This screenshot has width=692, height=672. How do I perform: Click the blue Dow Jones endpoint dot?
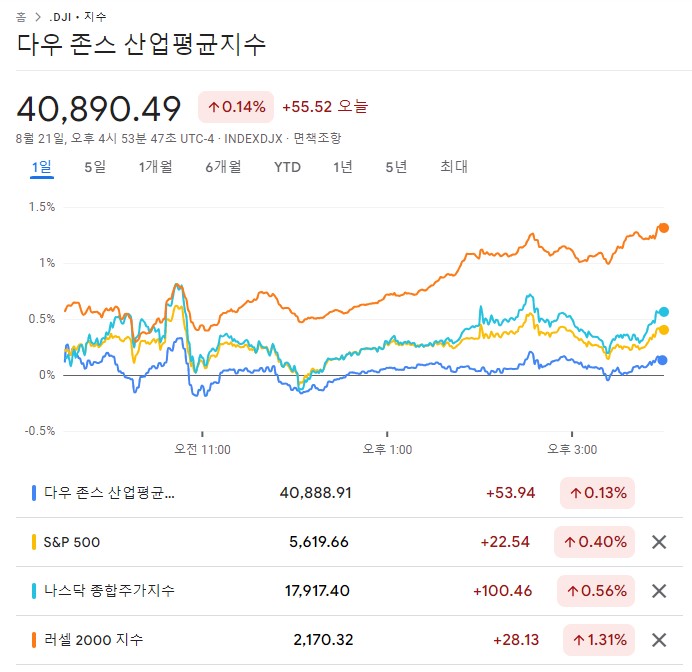point(662,360)
